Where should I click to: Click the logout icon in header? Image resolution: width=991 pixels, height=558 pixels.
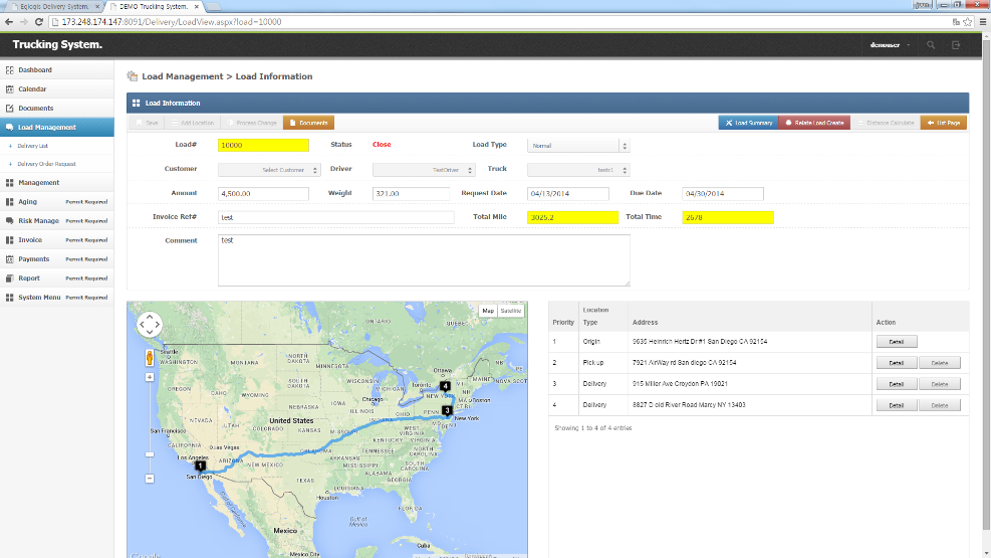(956, 45)
